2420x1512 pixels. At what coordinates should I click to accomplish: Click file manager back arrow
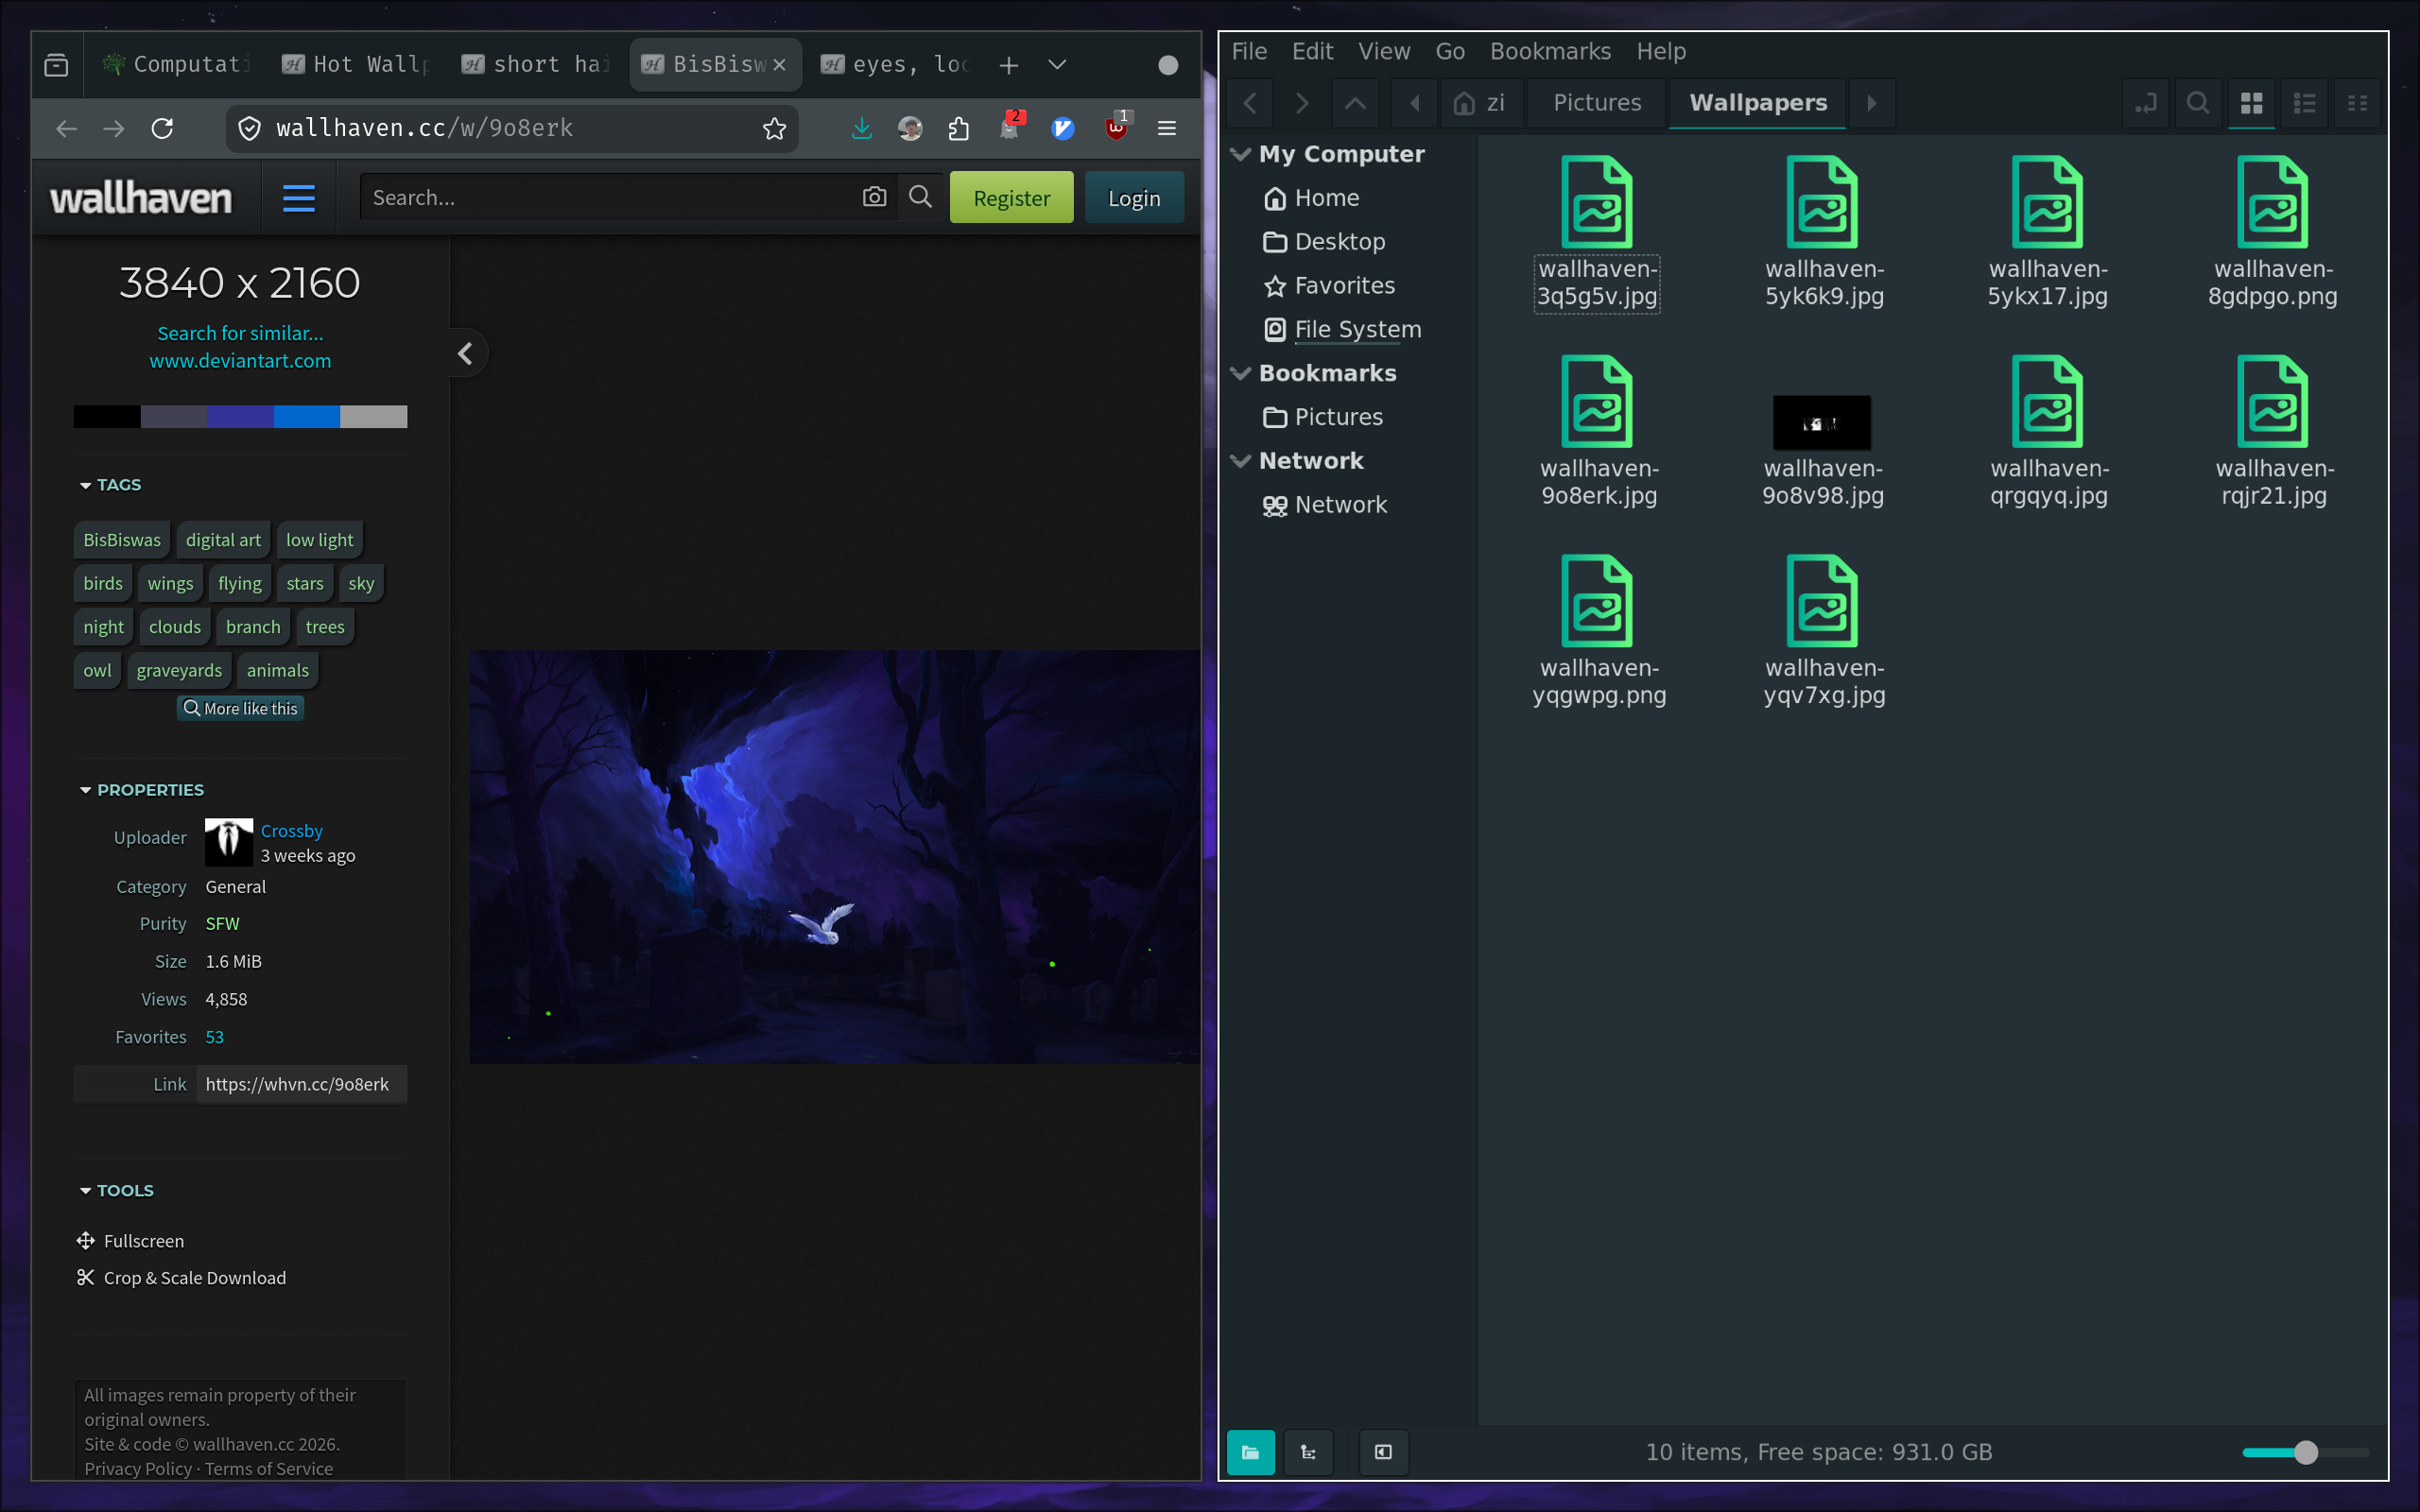[x=1250, y=103]
